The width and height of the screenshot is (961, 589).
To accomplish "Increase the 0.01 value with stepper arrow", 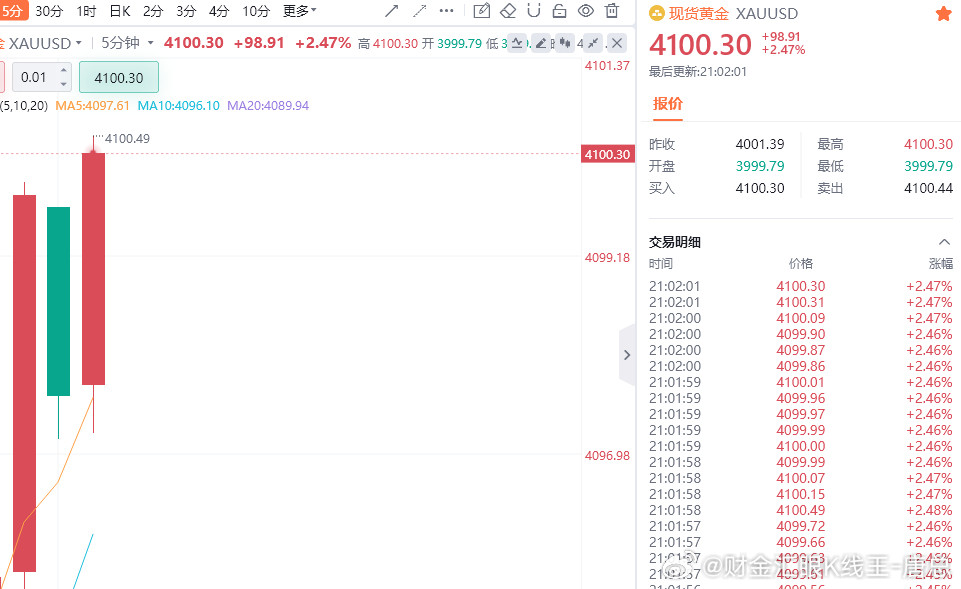I will point(62,70).
